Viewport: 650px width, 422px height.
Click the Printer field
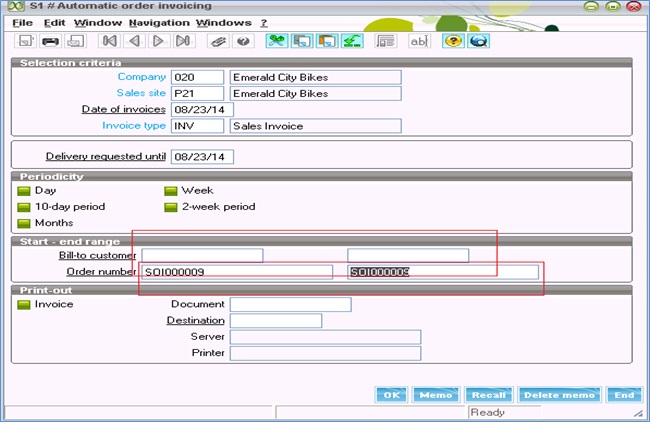325,353
